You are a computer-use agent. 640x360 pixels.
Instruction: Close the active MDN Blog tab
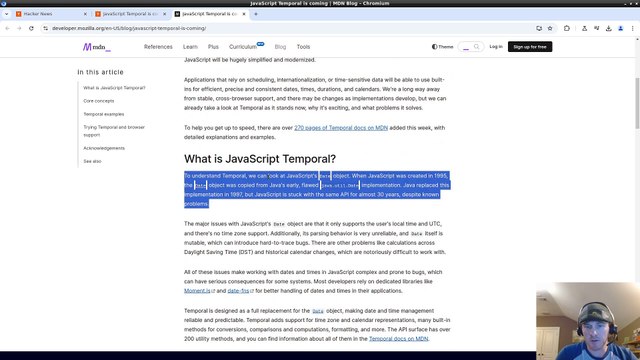coord(244,14)
